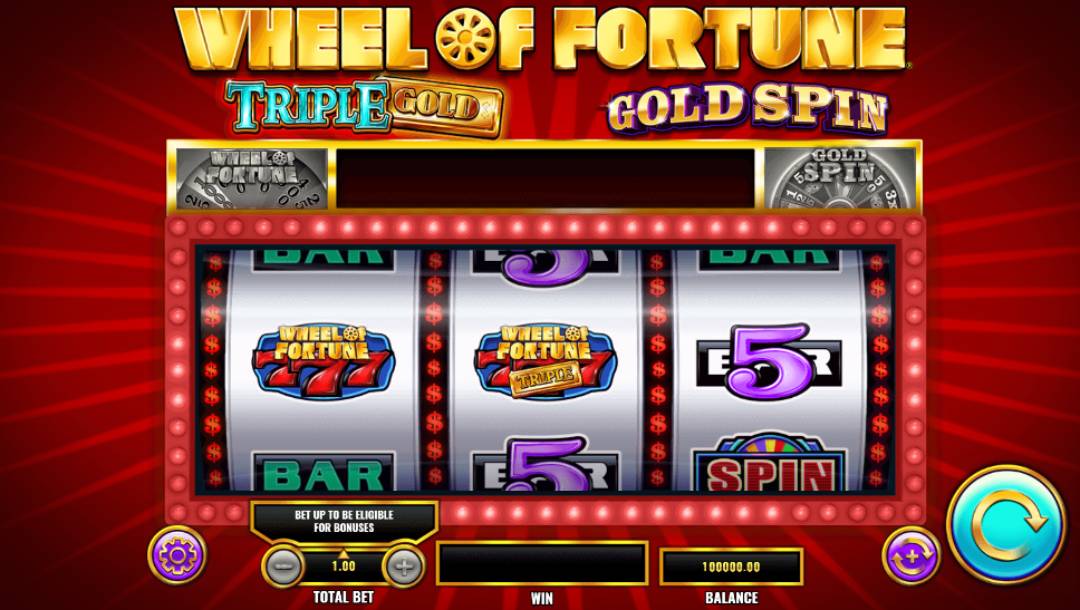Click the Triple Gold logo
This screenshot has height=610, width=1080.
pyautogui.click(x=364, y=107)
